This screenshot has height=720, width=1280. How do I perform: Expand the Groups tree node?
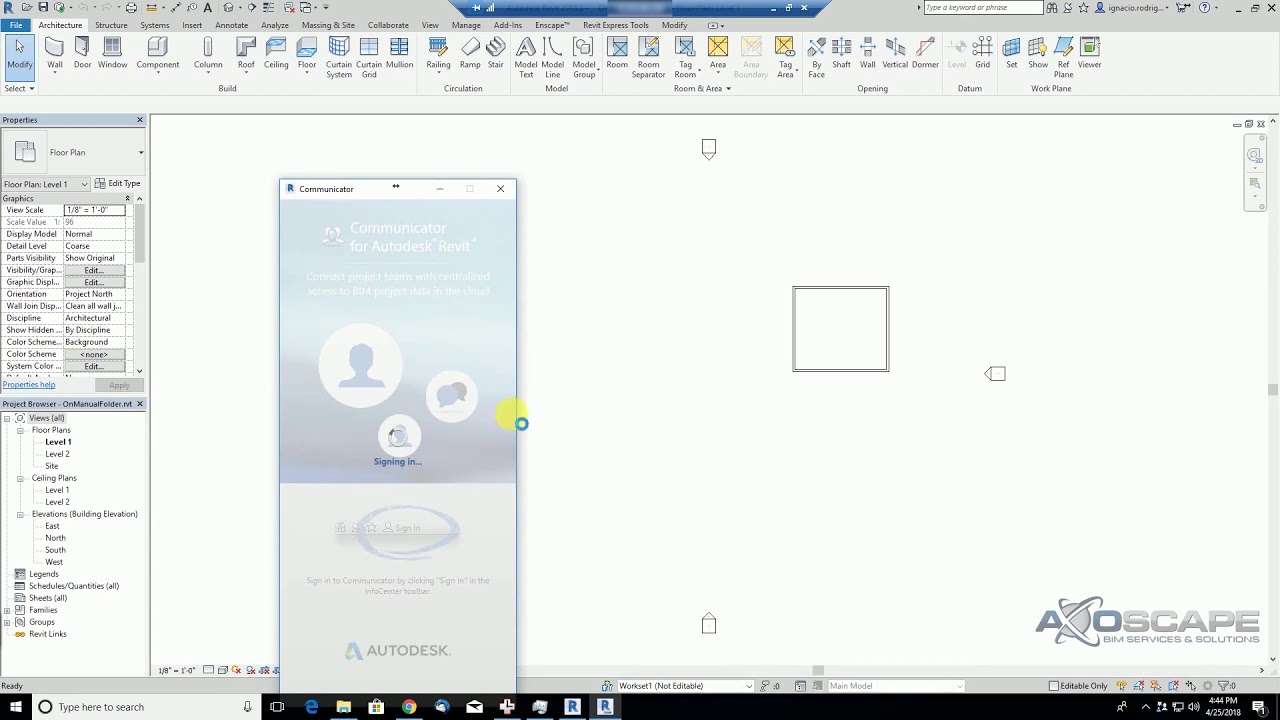[8, 622]
